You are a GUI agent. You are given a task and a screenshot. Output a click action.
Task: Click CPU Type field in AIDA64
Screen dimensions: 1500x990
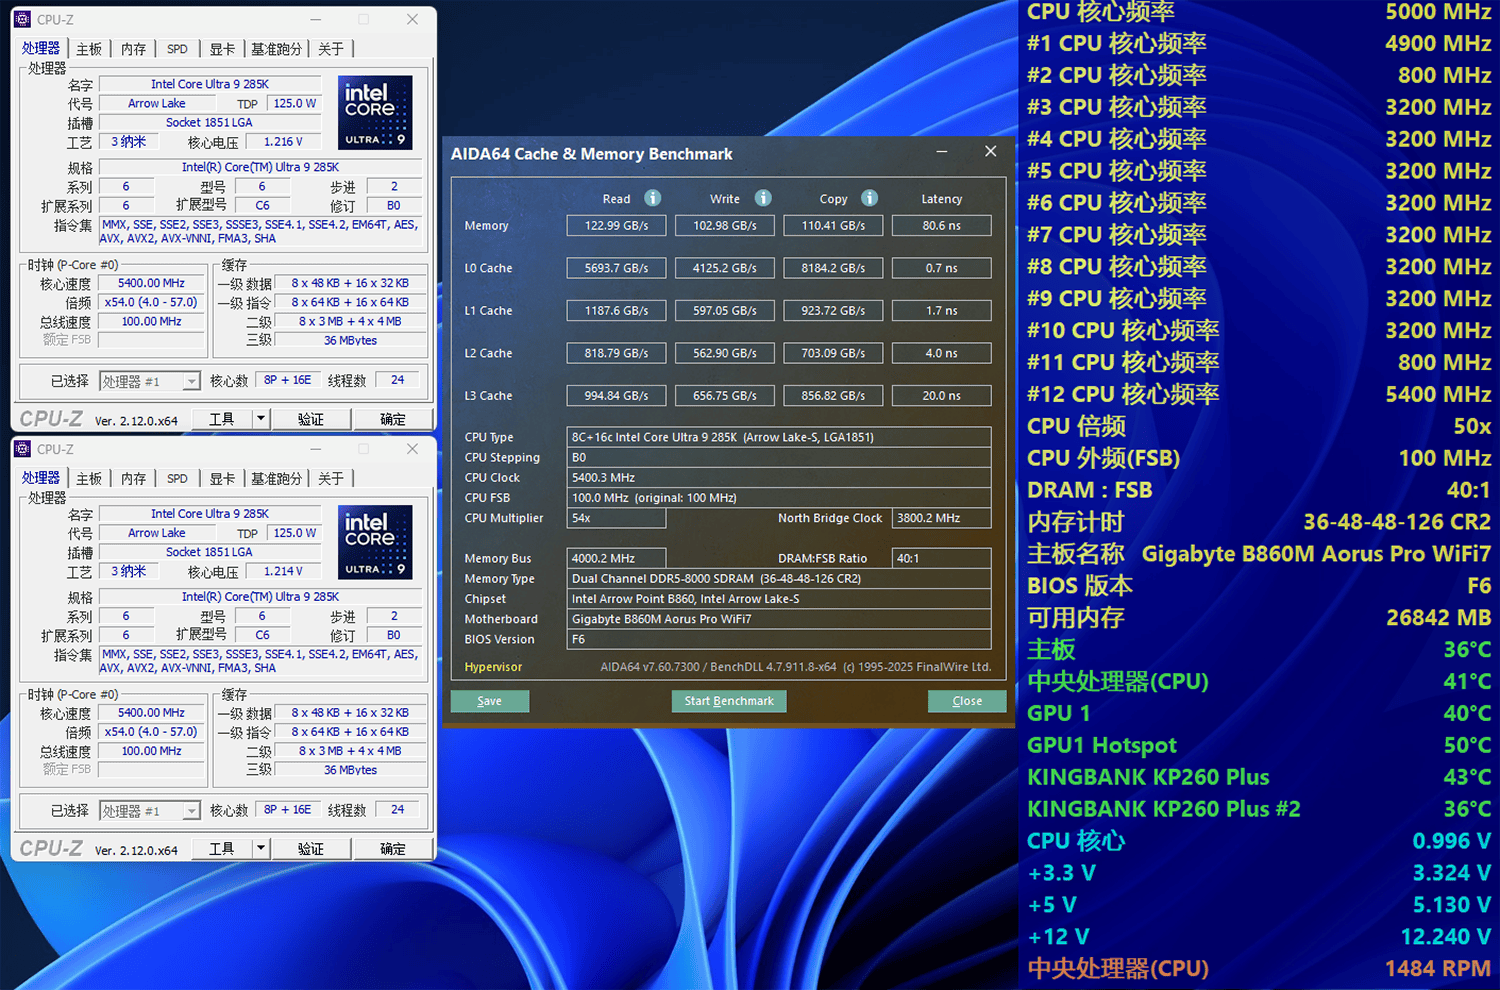(779, 437)
